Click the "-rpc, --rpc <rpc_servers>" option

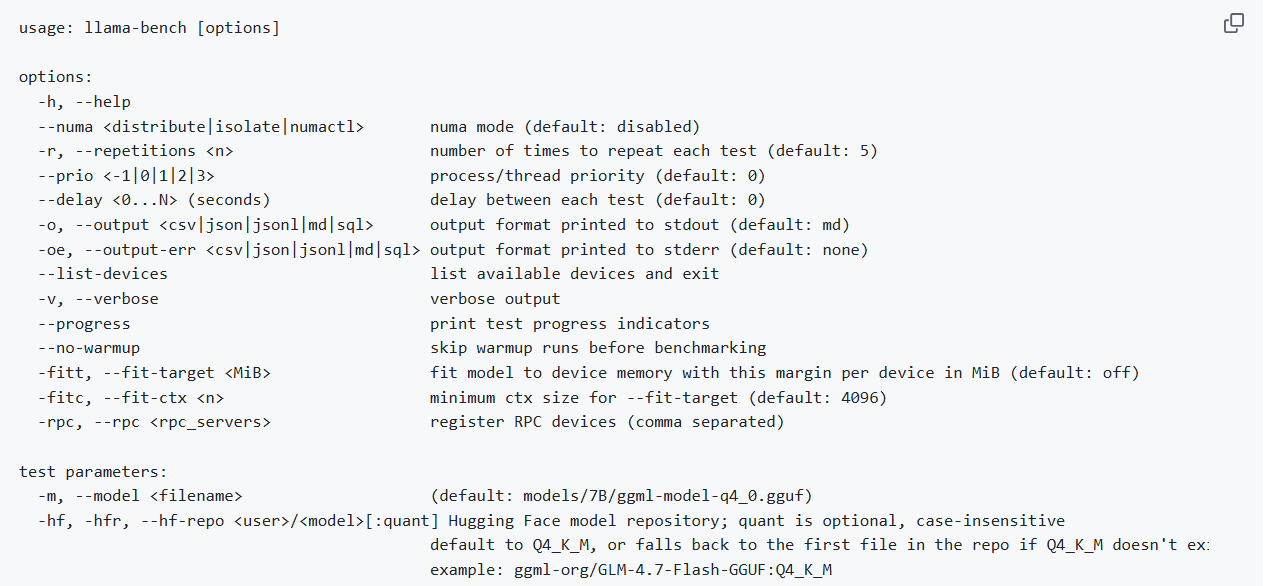(x=154, y=422)
